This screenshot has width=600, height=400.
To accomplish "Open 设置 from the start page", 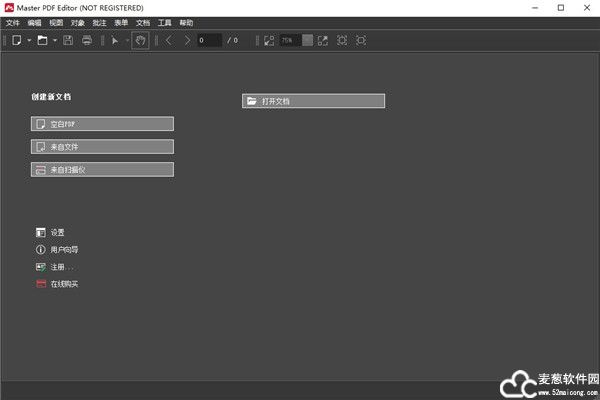I will click(57, 232).
